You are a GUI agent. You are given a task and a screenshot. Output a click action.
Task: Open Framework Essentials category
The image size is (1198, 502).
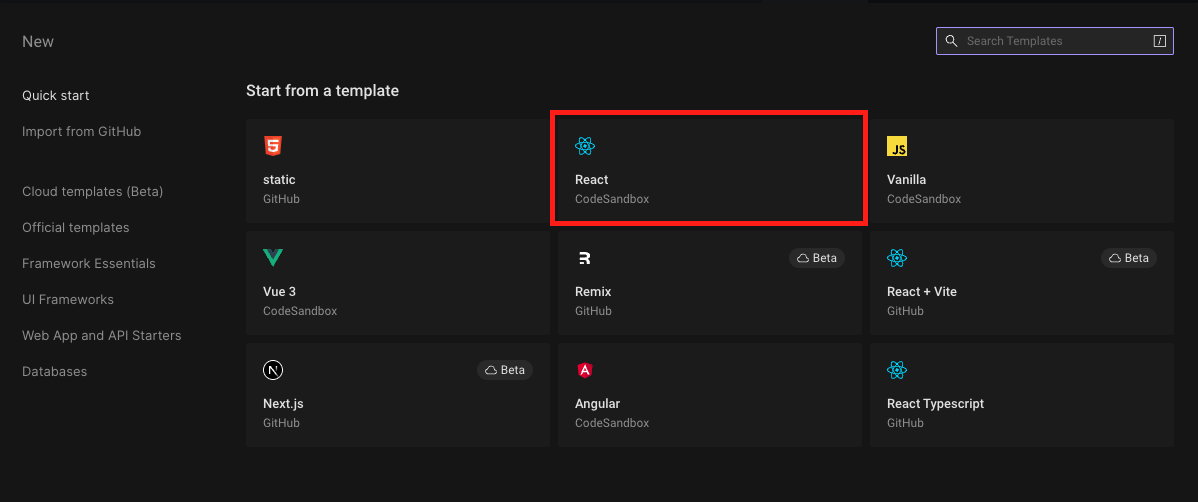[89, 264]
